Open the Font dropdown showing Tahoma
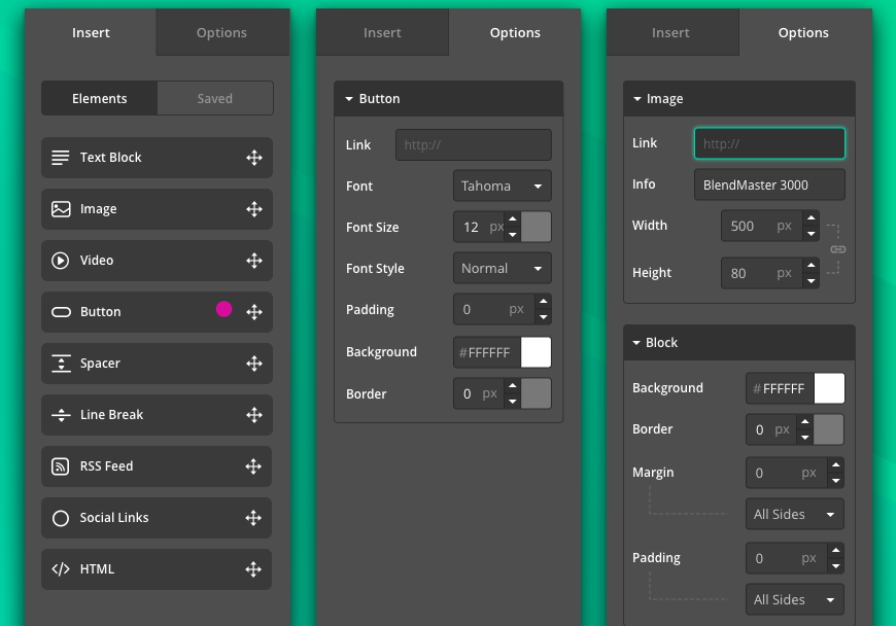Screen dimensions: 896x626 coord(502,185)
